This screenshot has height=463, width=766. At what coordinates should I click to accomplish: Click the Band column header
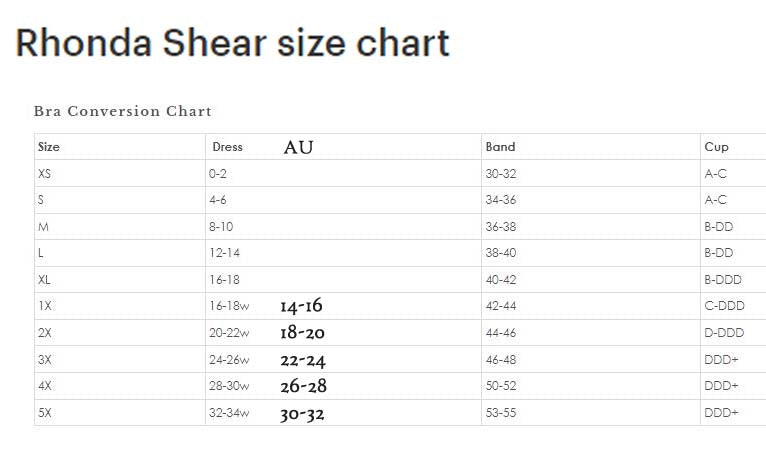click(500, 147)
